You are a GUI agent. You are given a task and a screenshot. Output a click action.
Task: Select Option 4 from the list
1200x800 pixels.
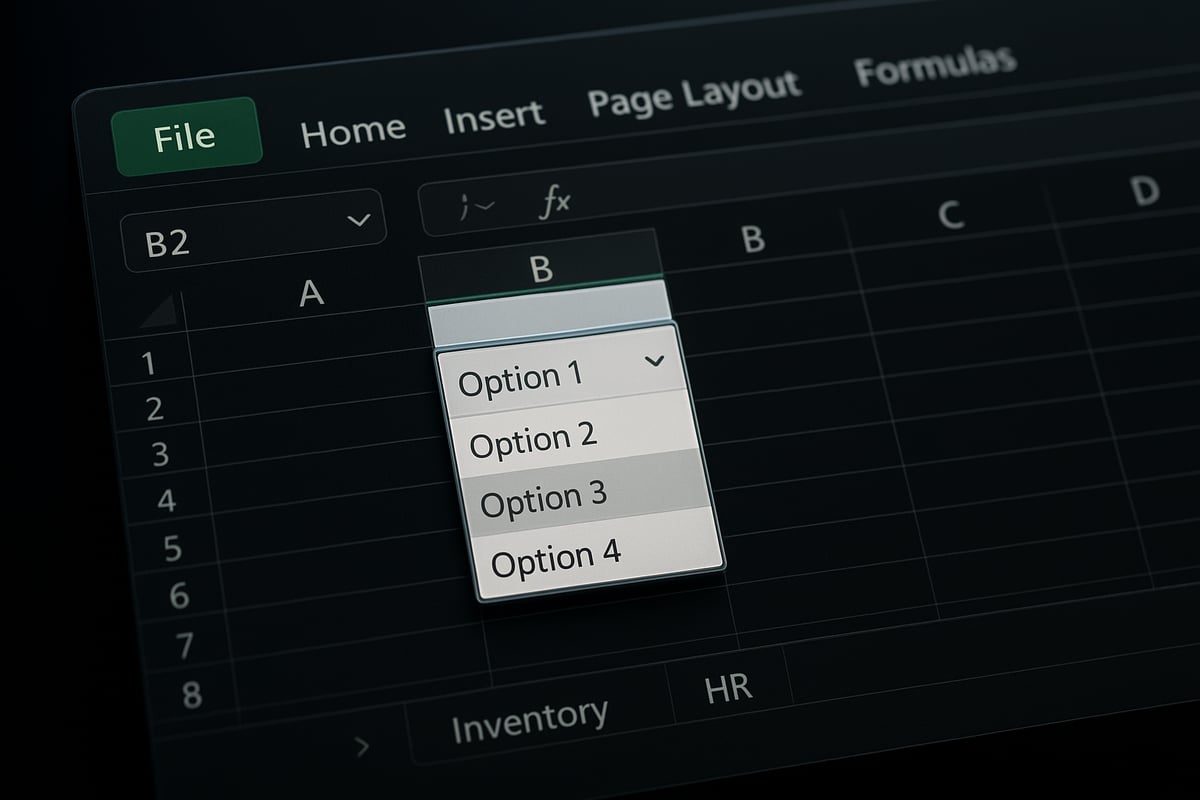pos(555,557)
